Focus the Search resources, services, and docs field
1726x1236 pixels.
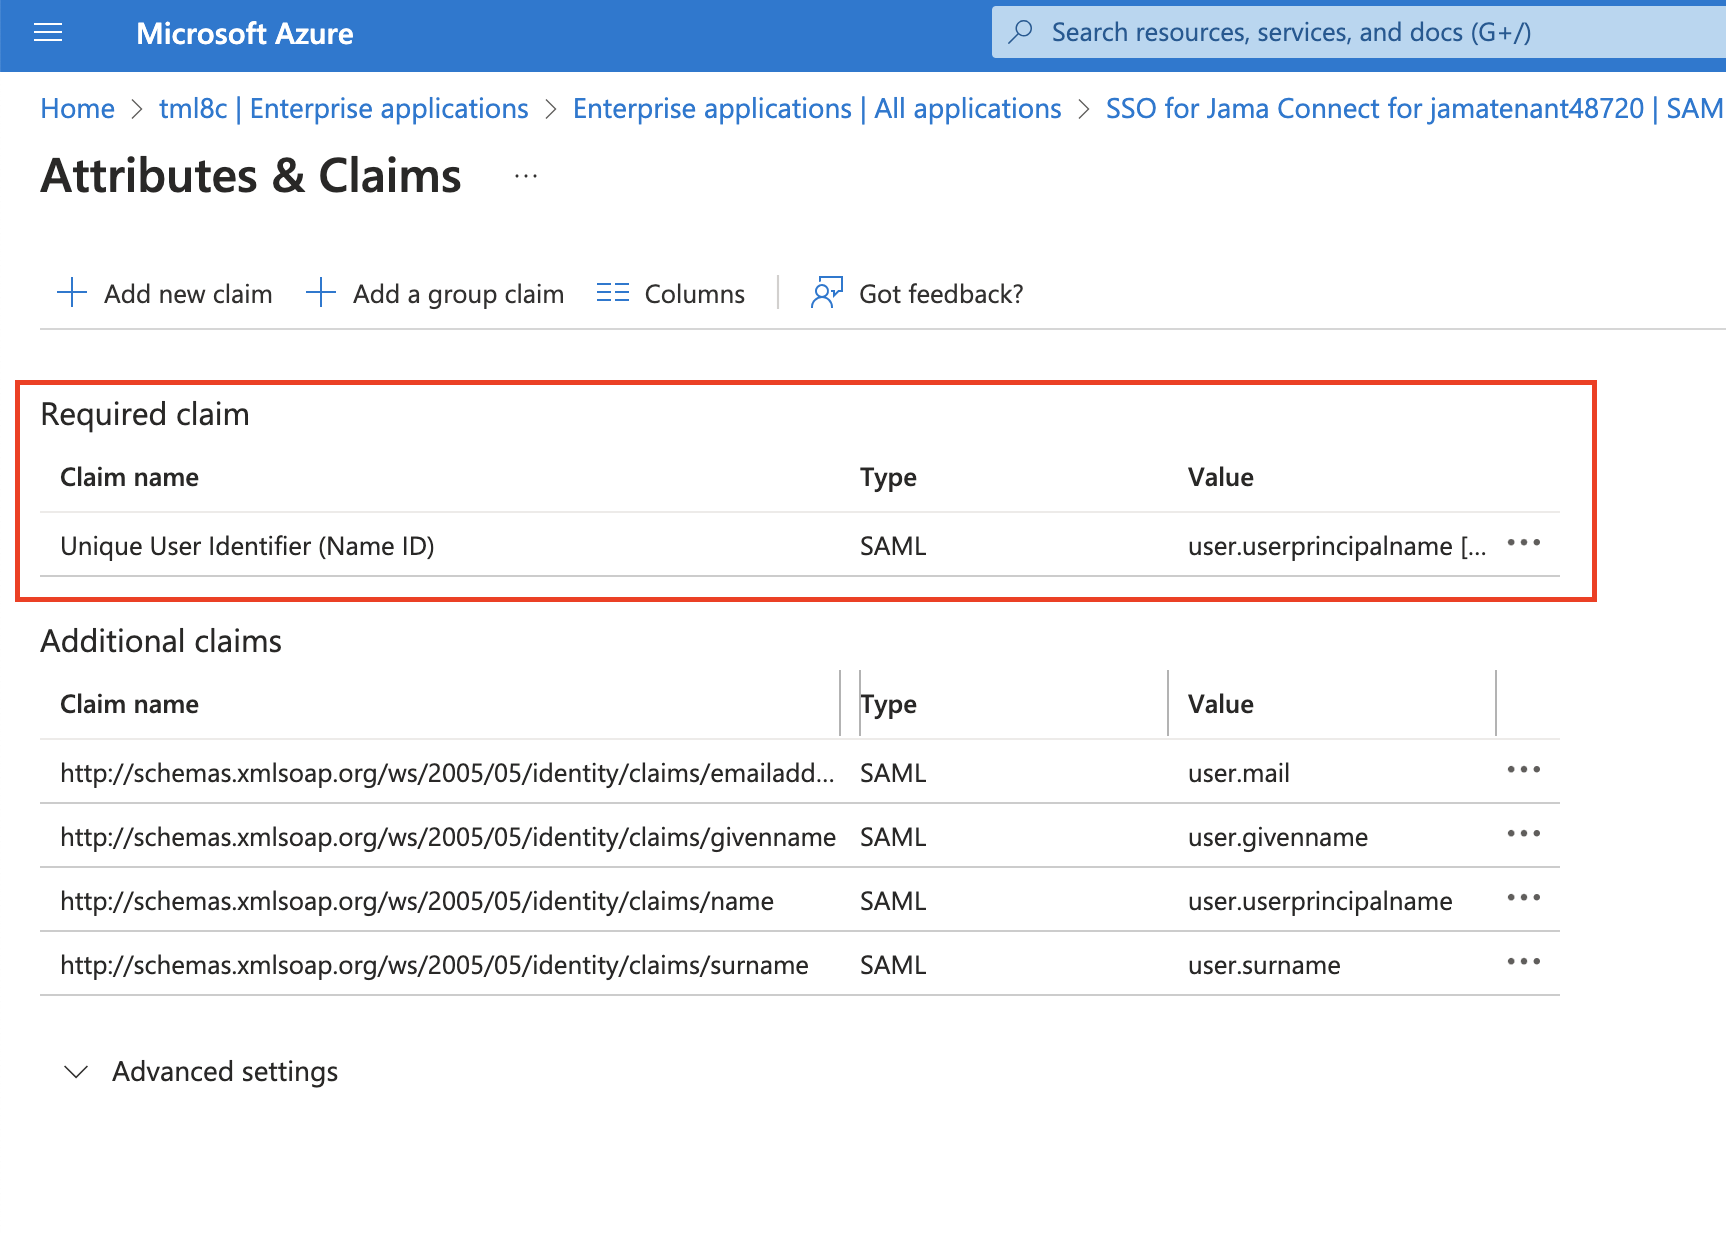pyautogui.click(x=1290, y=32)
